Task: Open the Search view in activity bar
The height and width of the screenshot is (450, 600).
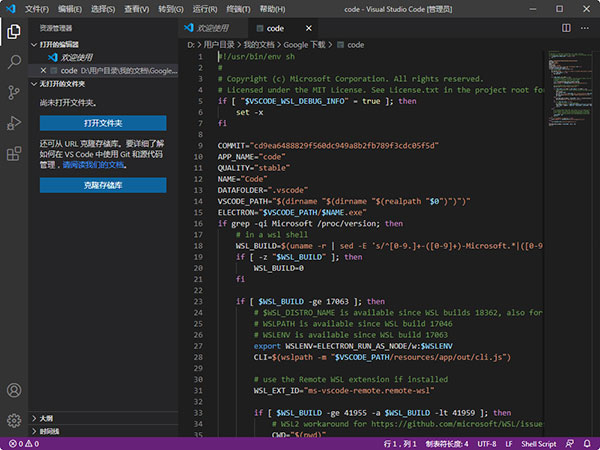Action: click(x=14, y=62)
